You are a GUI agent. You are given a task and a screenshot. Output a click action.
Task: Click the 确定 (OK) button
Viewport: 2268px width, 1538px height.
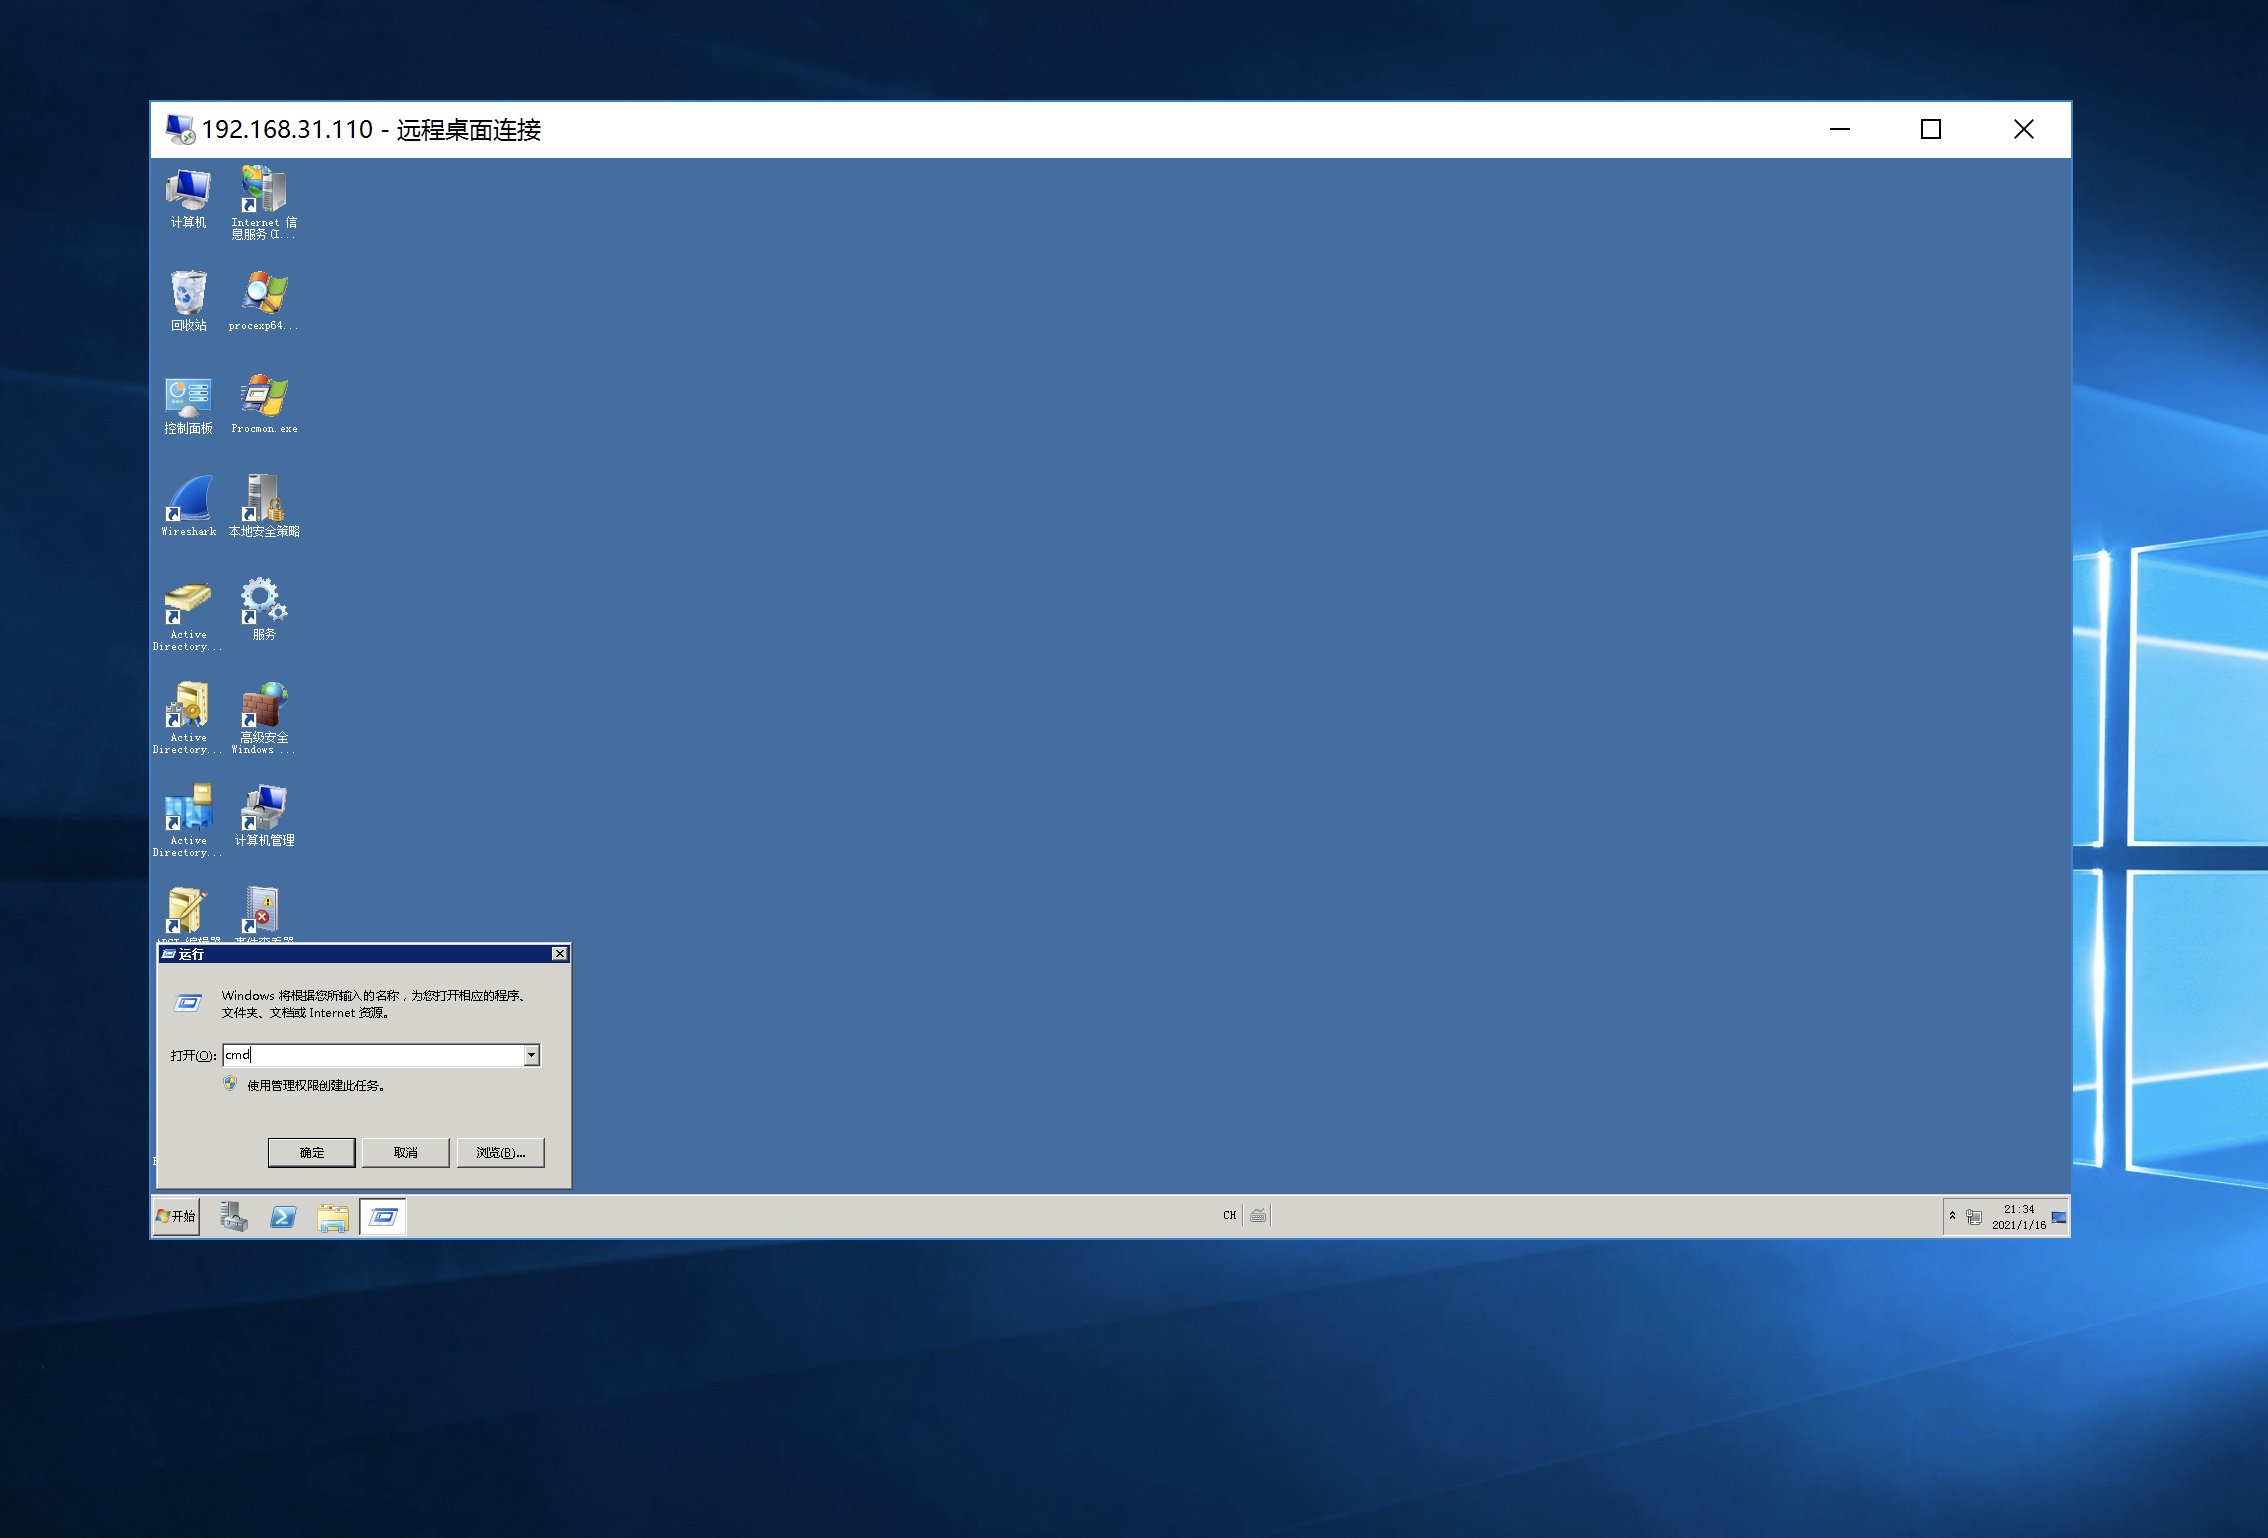point(311,1152)
